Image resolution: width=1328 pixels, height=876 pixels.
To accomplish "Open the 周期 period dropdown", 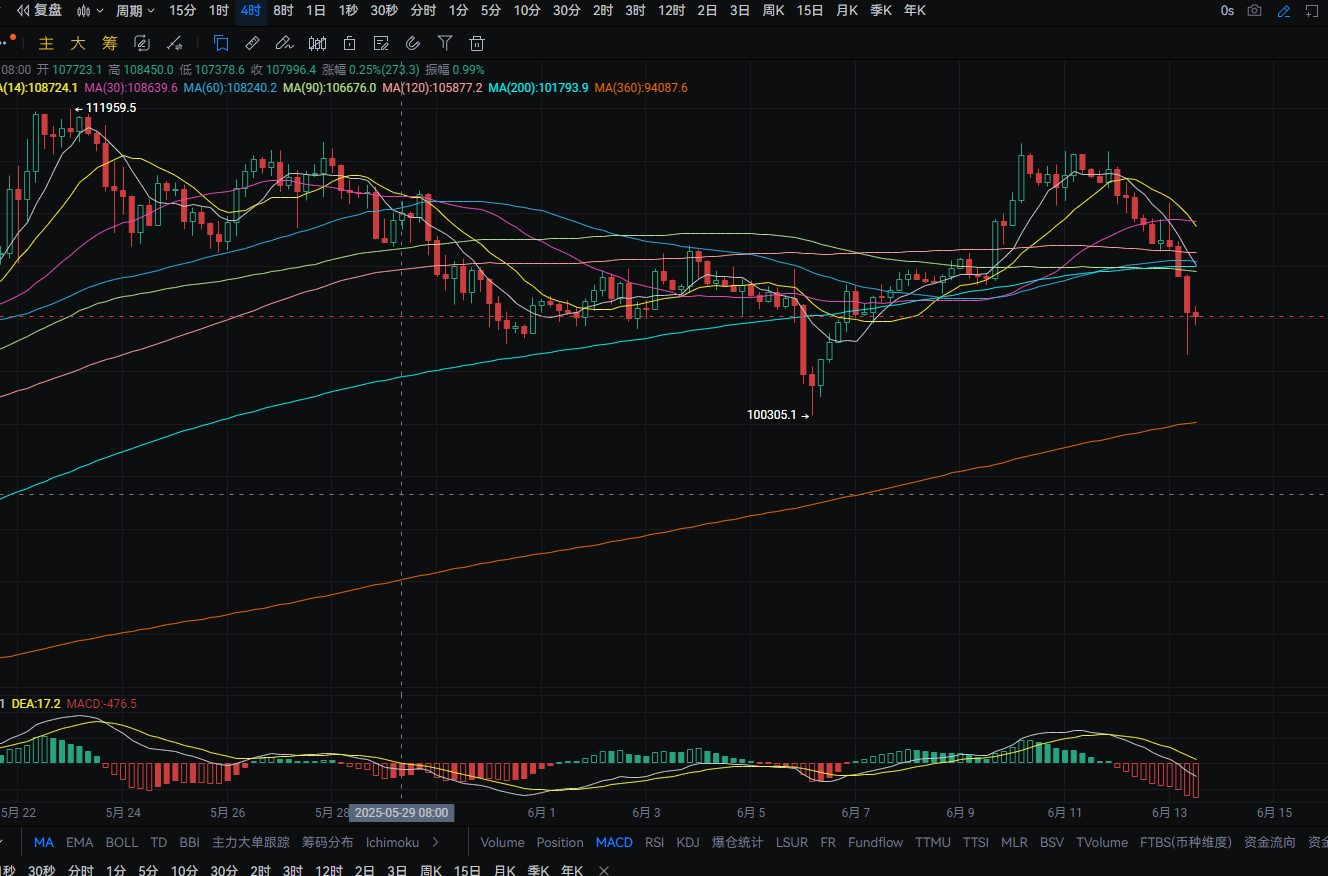I will (135, 11).
